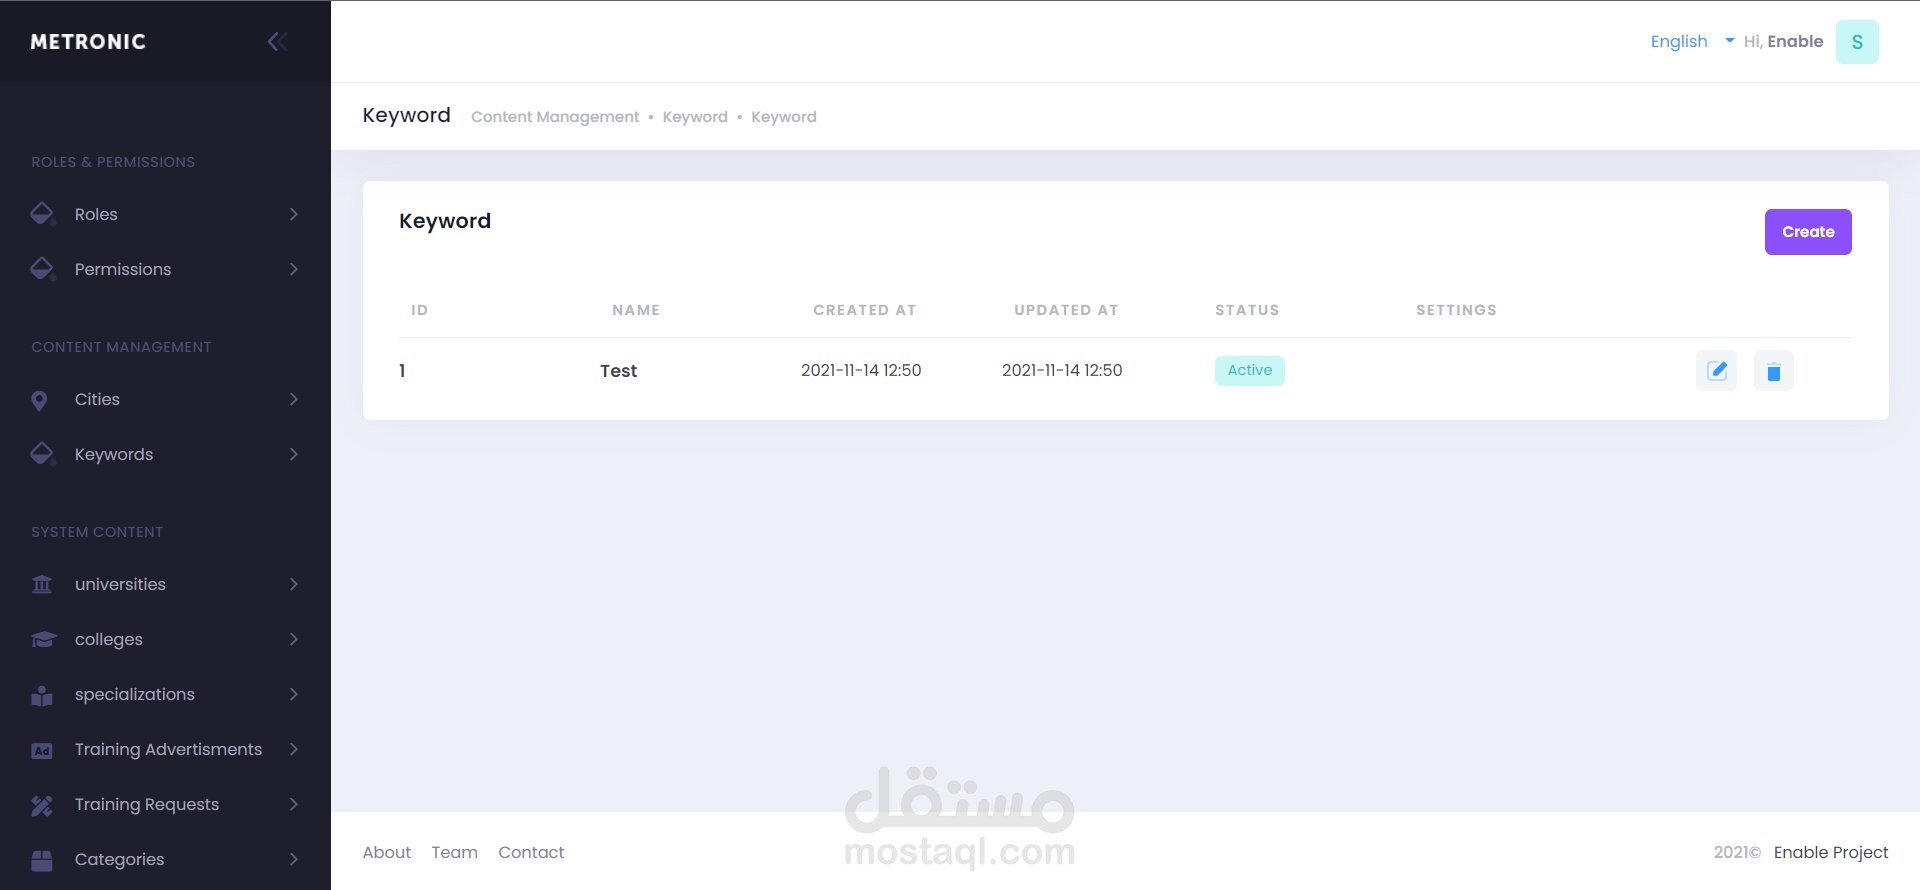Expand the colleges menu chevron
The height and width of the screenshot is (890, 1920).
293,639
